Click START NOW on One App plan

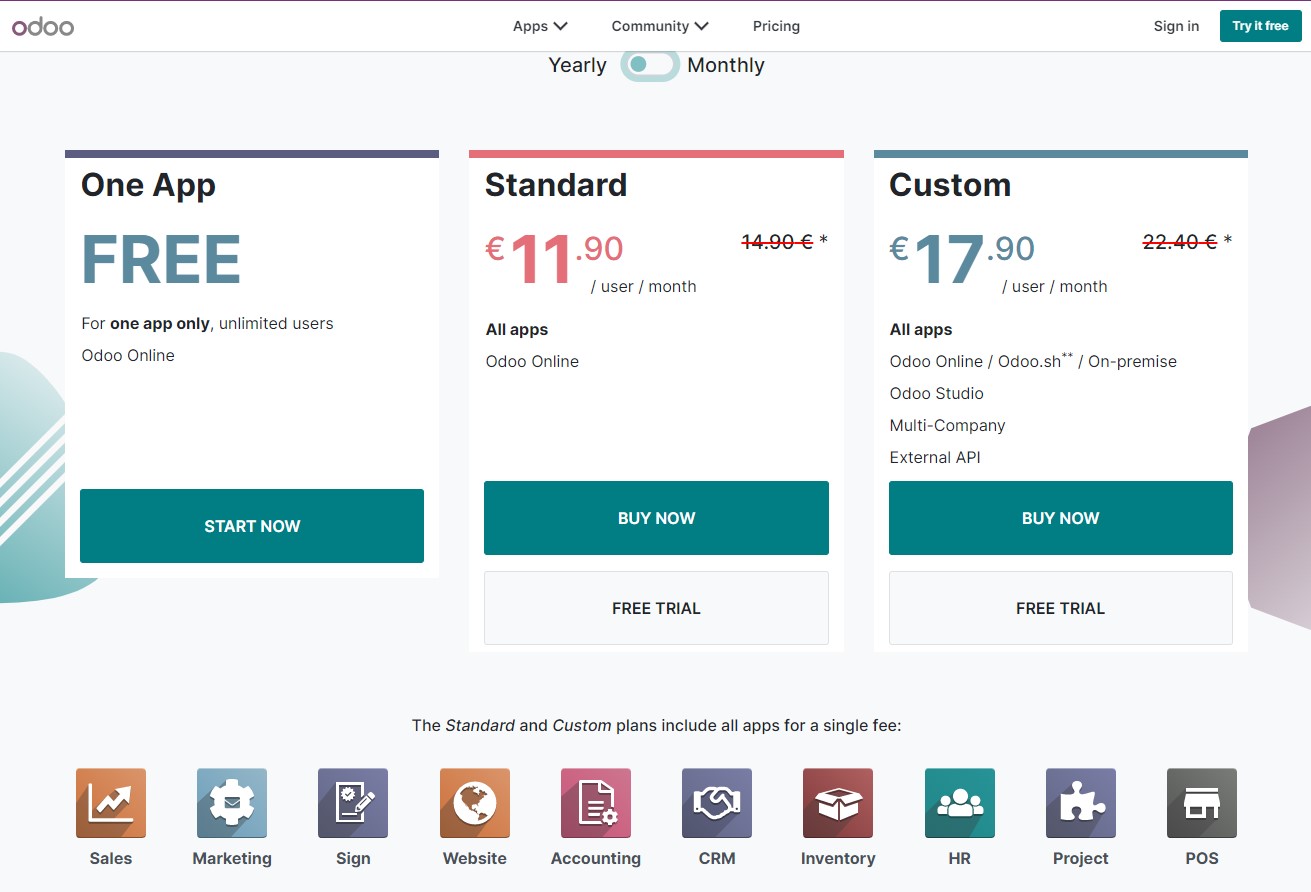click(x=252, y=526)
